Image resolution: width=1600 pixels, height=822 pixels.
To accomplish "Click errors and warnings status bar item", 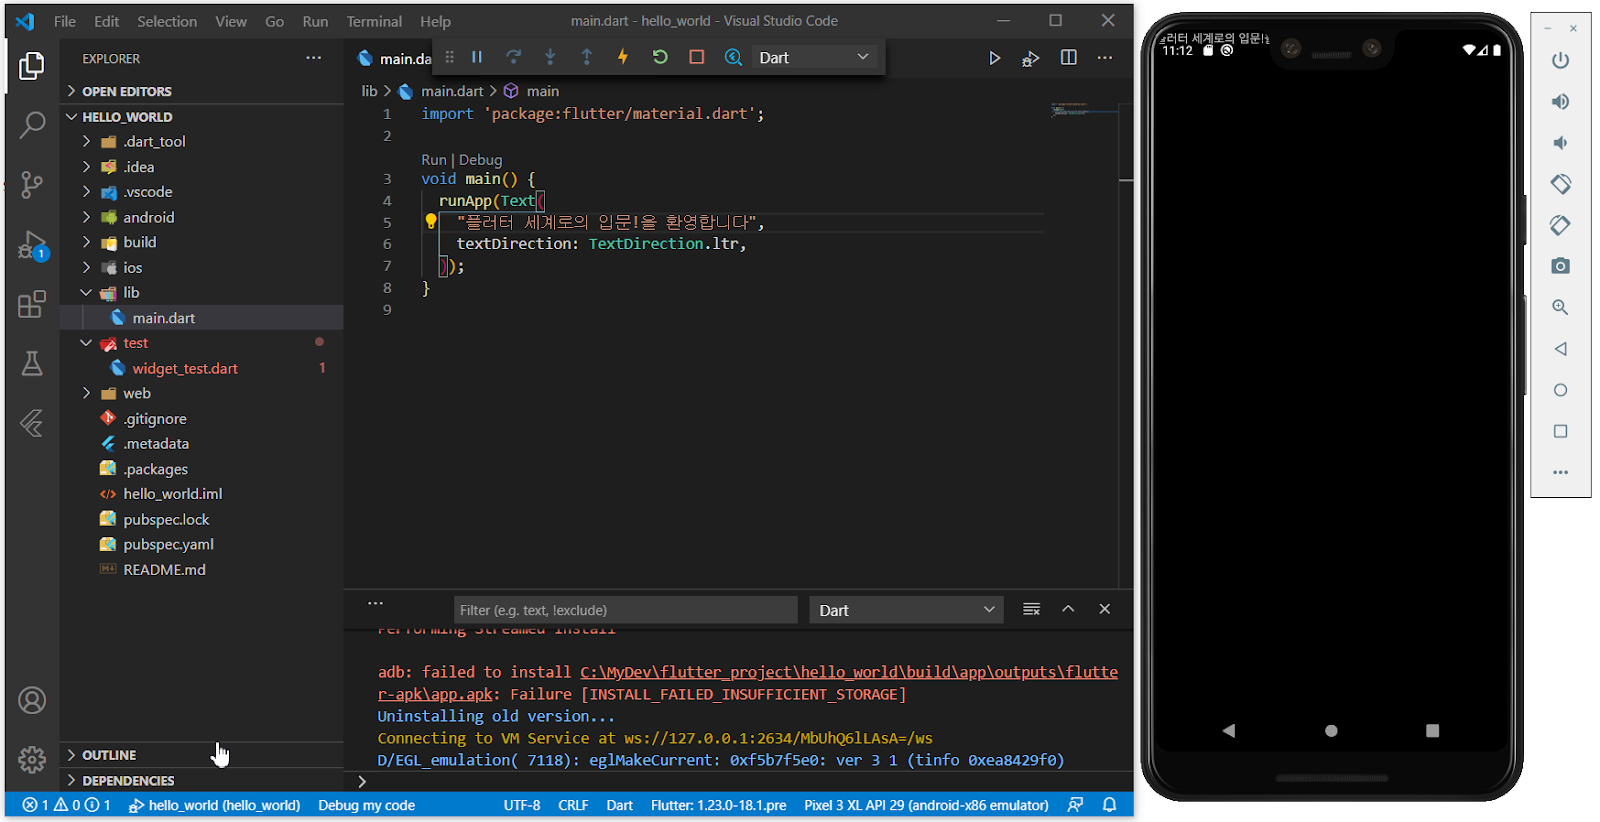I will point(66,805).
